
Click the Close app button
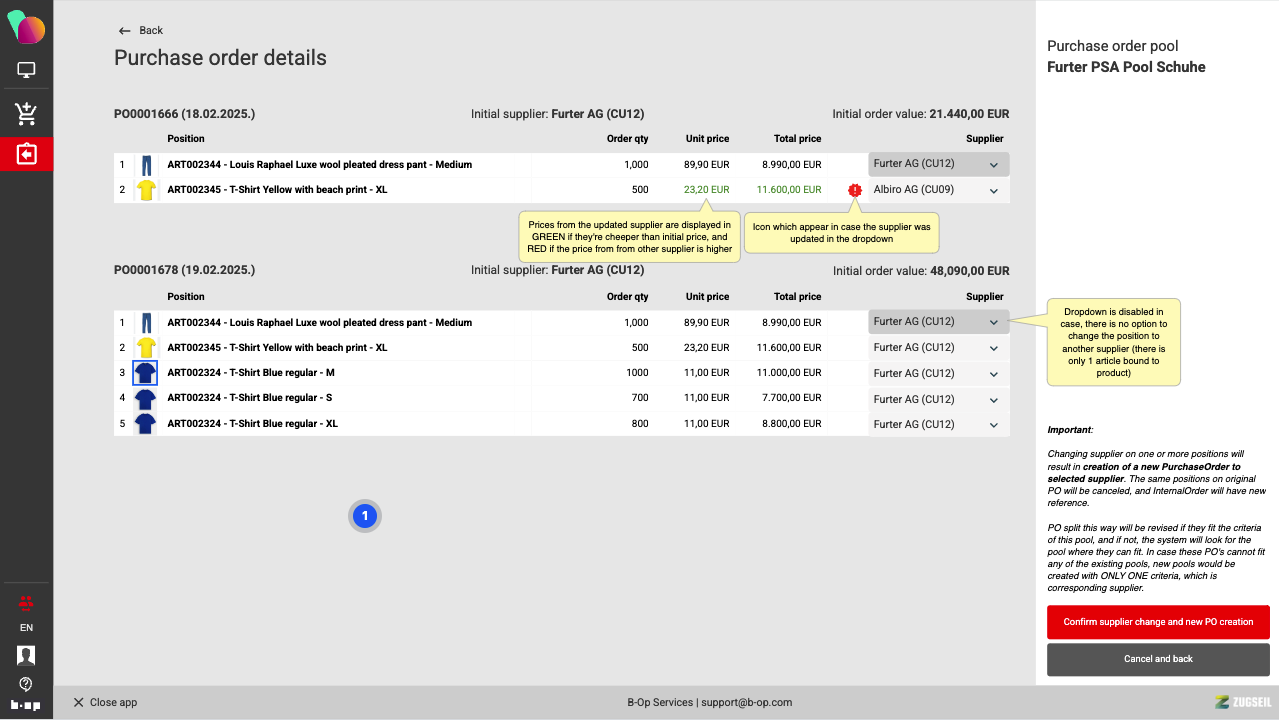(x=105, y=702)
